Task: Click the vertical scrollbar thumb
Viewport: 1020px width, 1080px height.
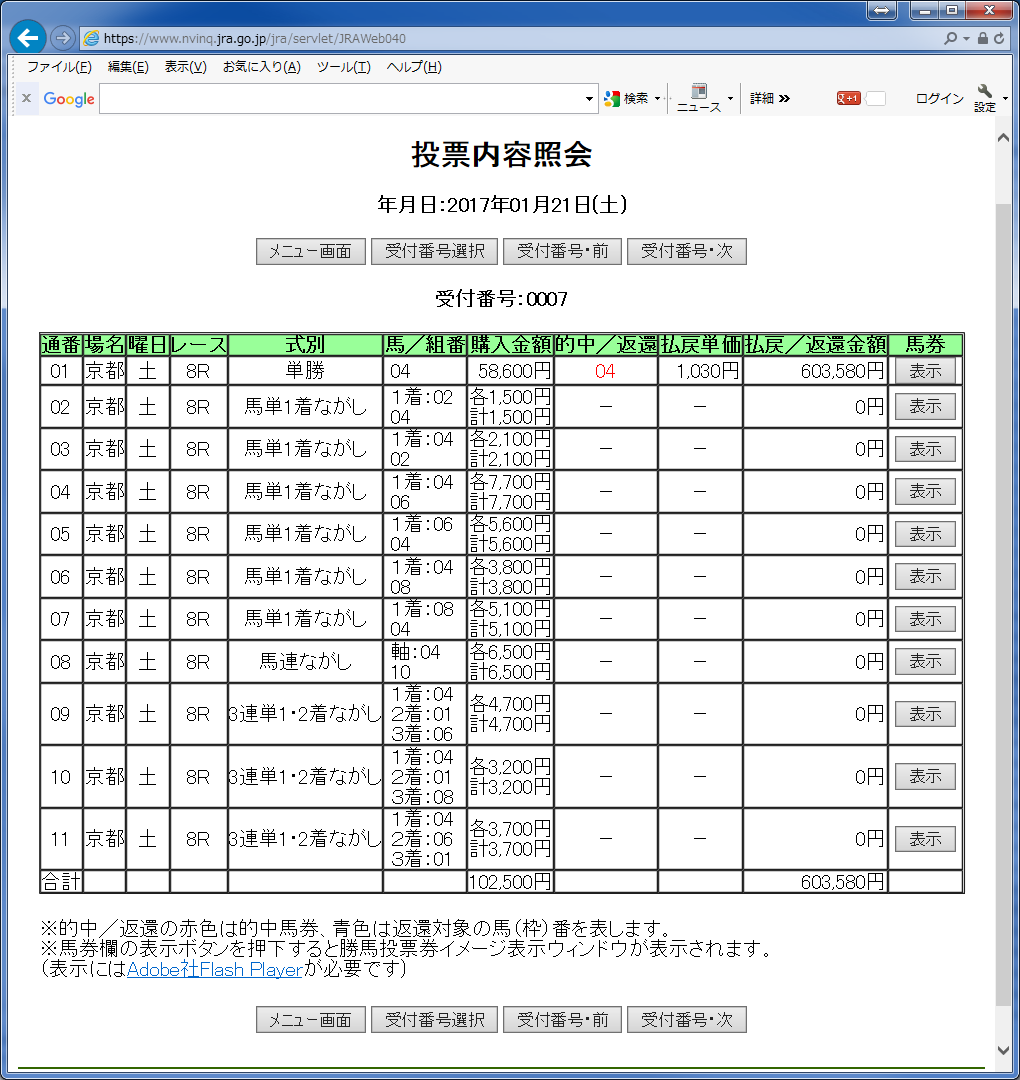Action: [1003, 605]
